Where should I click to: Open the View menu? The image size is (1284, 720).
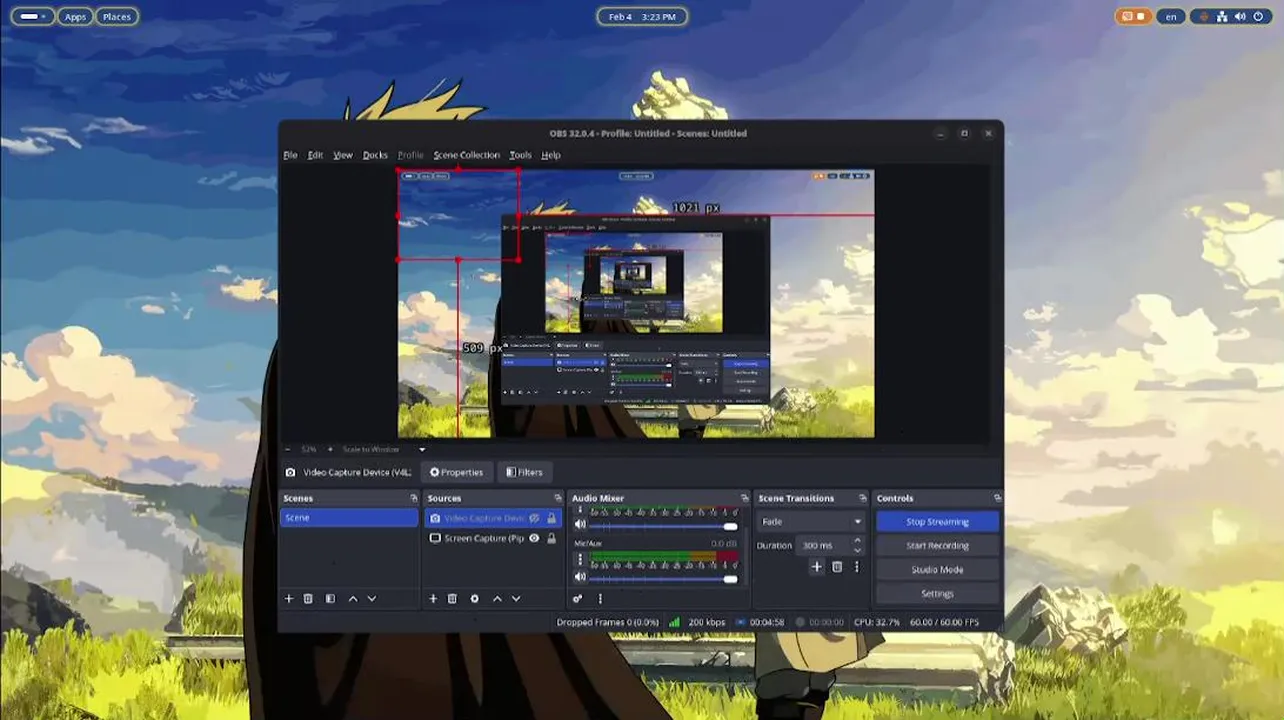(x=343, y=155)
